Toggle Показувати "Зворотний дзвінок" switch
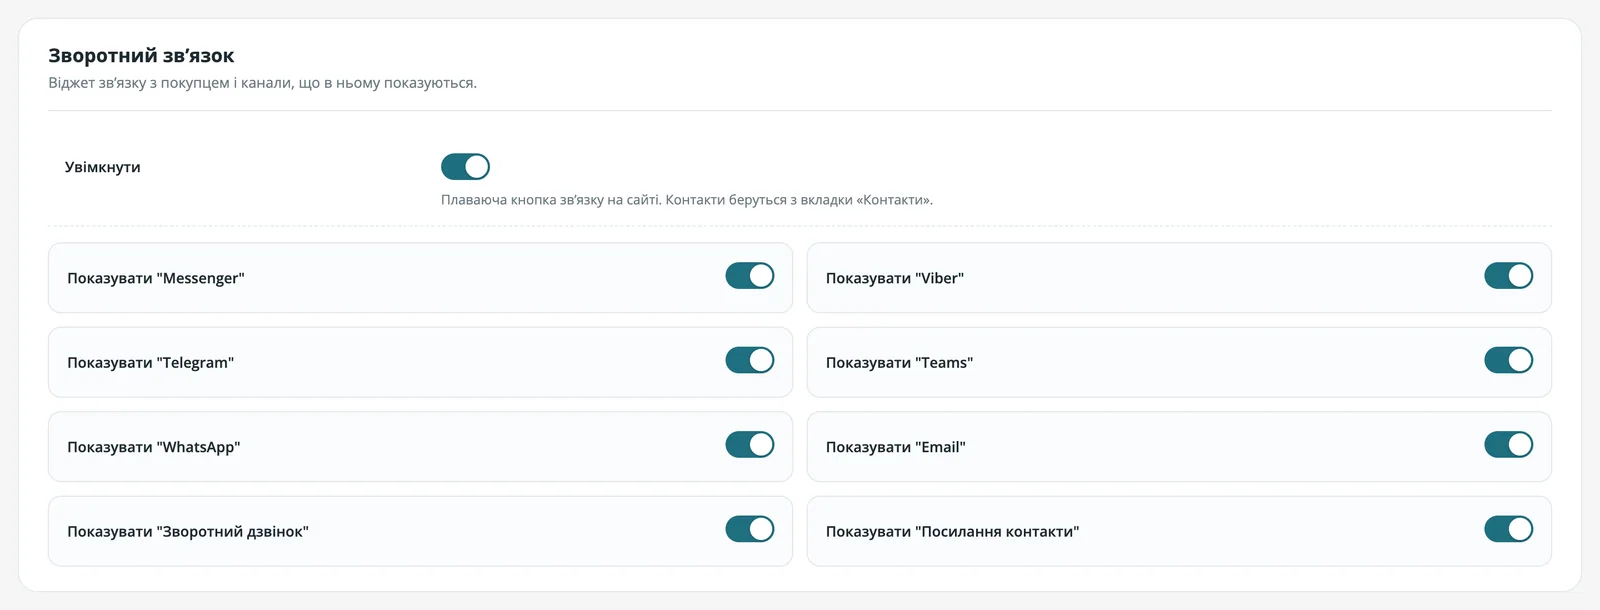 coord(750,529)
